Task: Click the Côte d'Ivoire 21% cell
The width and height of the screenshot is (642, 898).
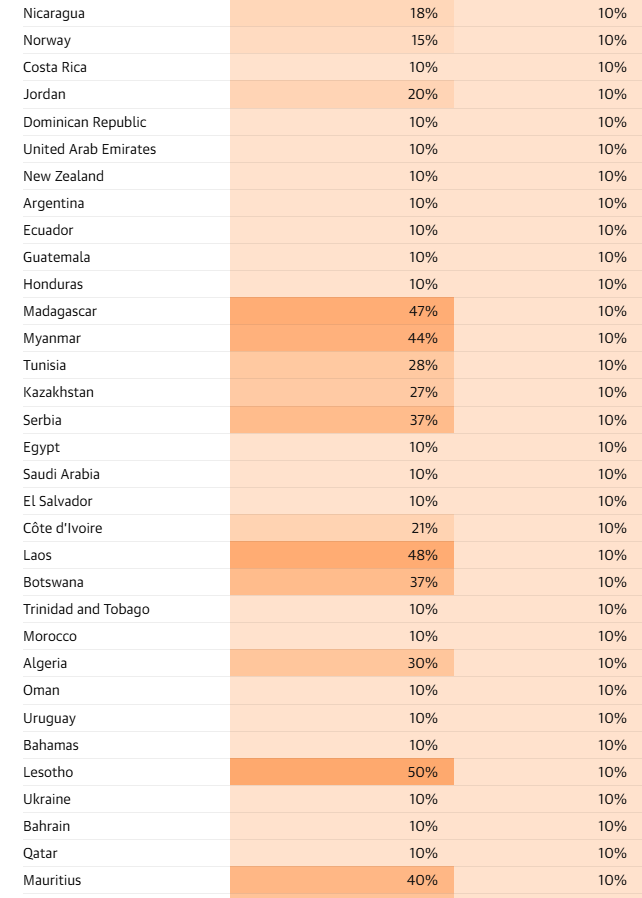Action: (x=342, y=528)
